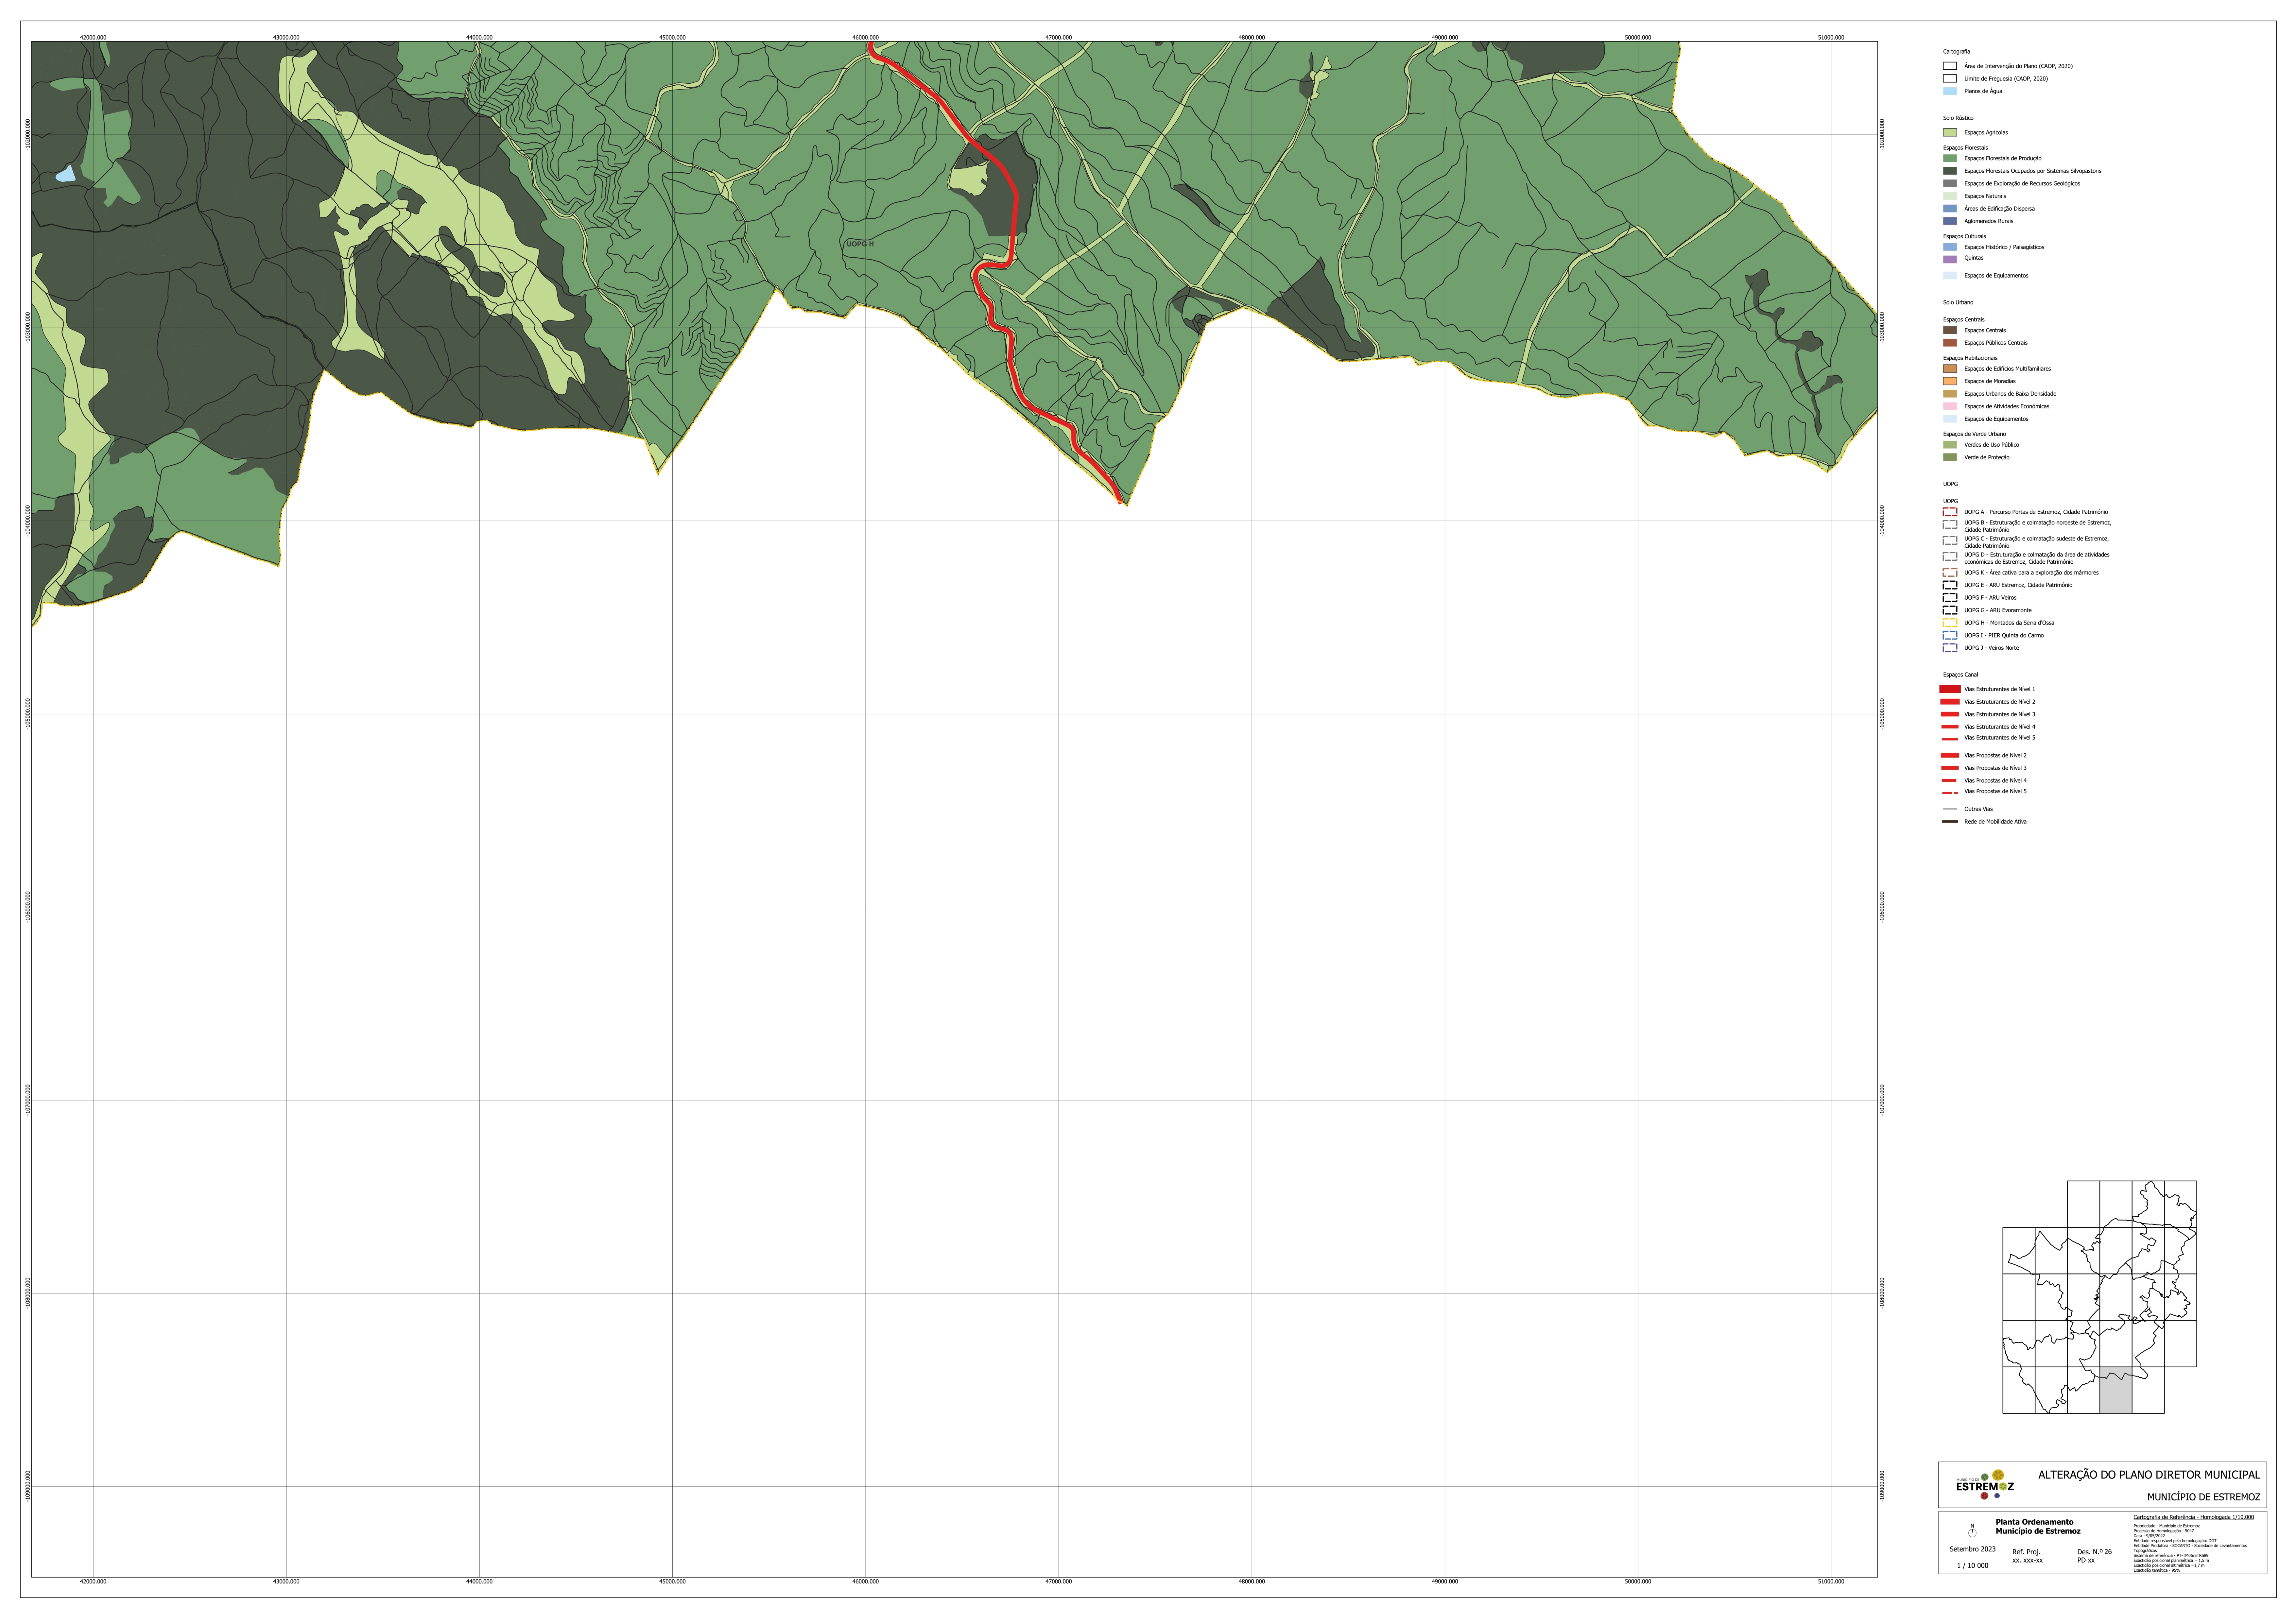Click the Espaços Agrícolas light green swatch
The image size is (2296, 1624).
[x=1950, y=132]
